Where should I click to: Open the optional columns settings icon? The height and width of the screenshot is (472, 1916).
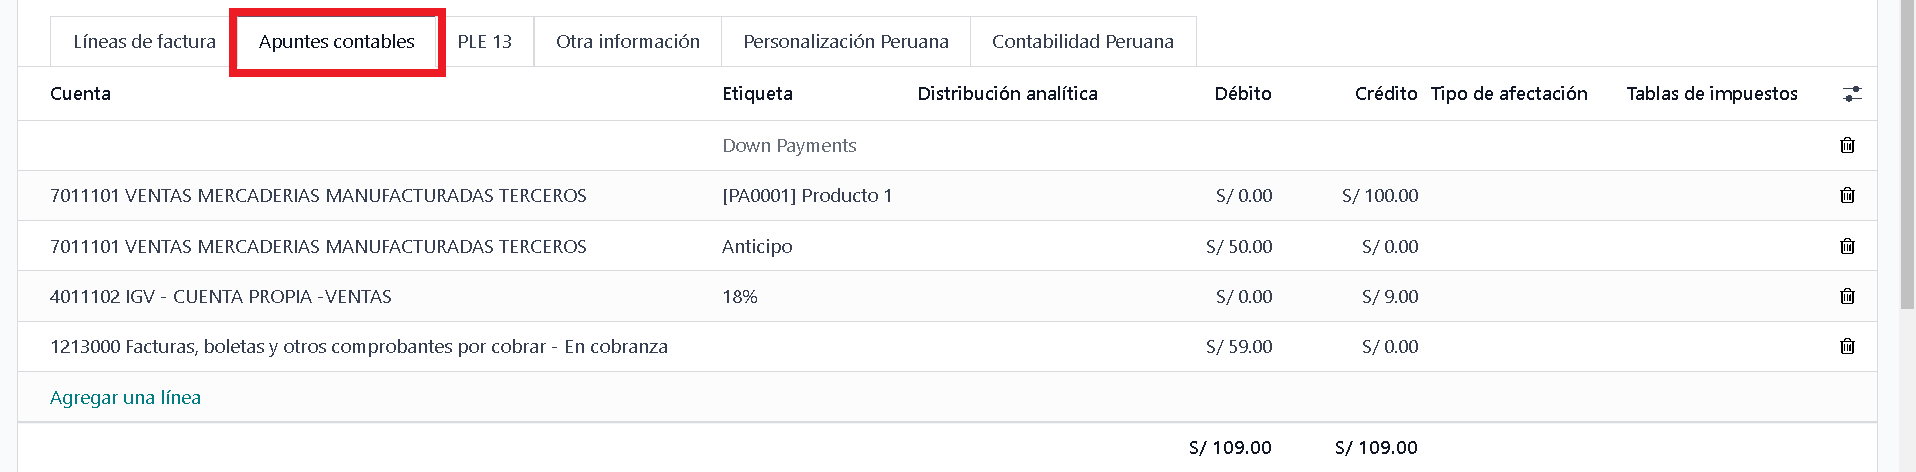click(x=1852, y=93)
